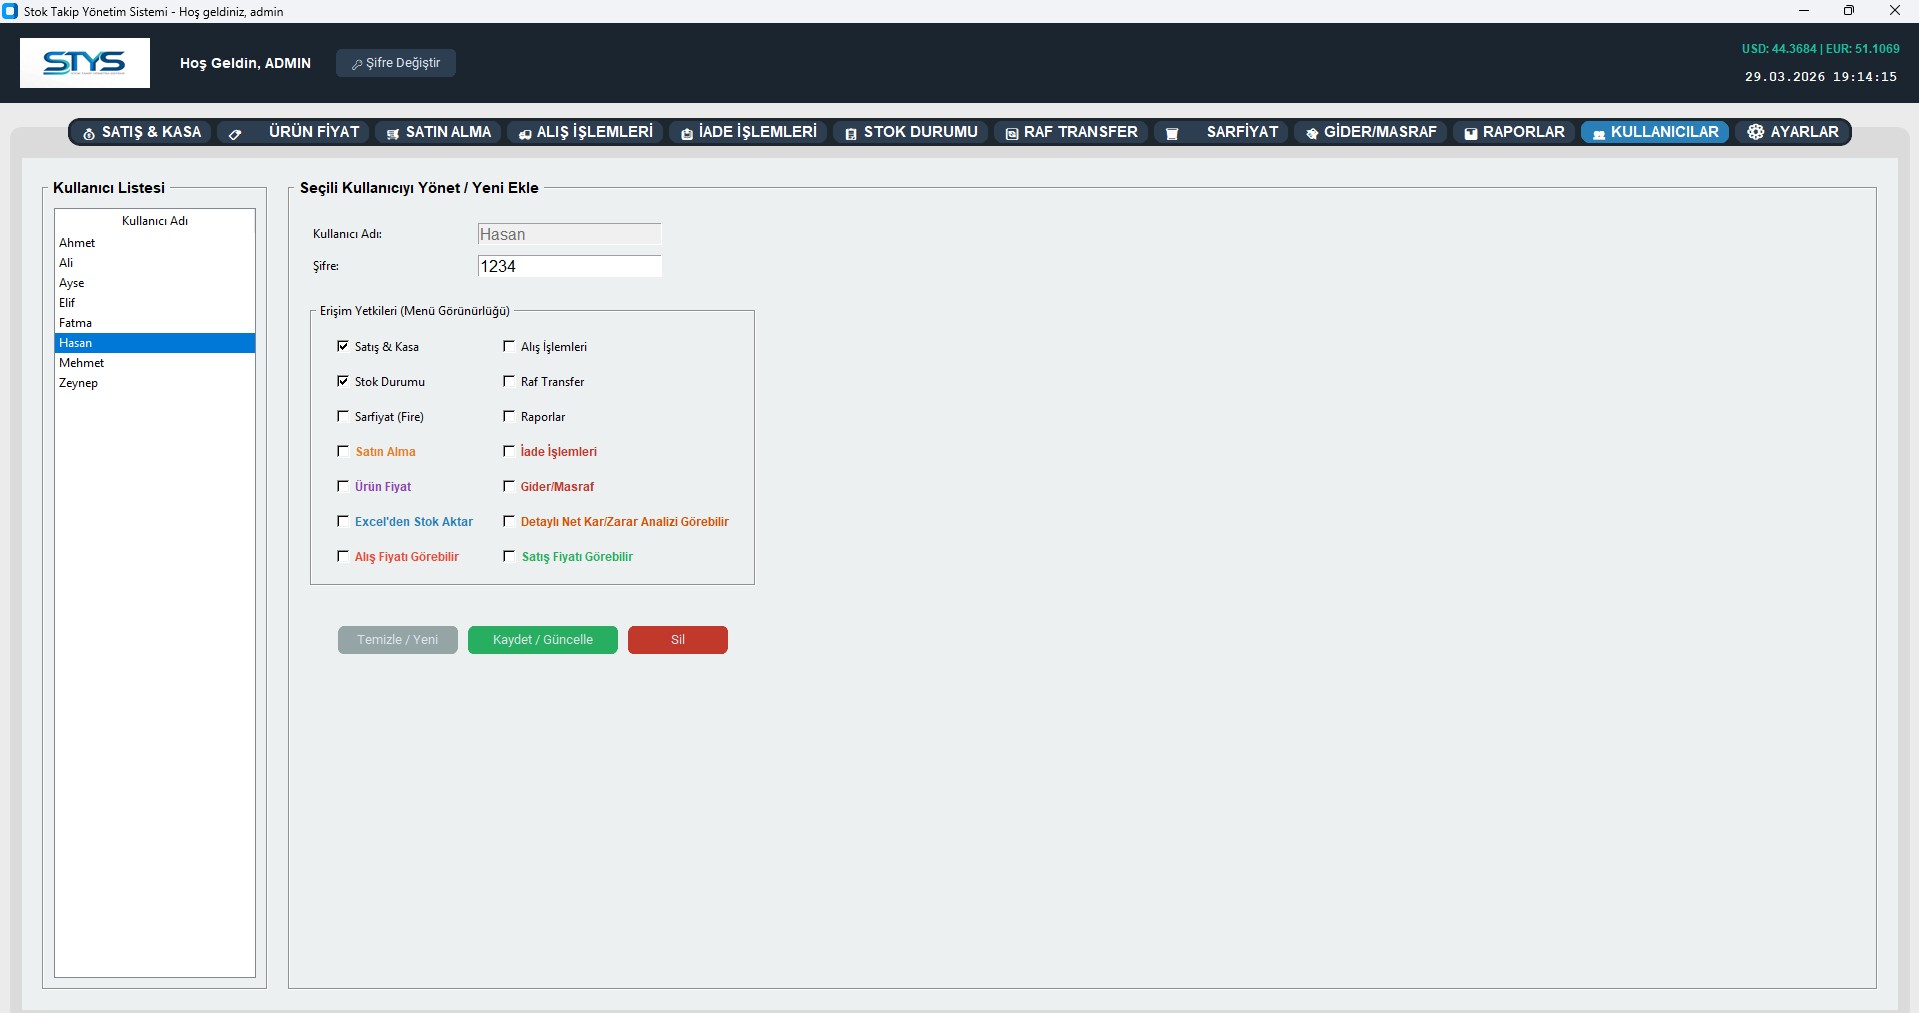This screenshot has height=1013, width=1919.
Task: Enable Detaylı Net Kar/Zarar Analizi Görebilir
Action: click(509, 521)
